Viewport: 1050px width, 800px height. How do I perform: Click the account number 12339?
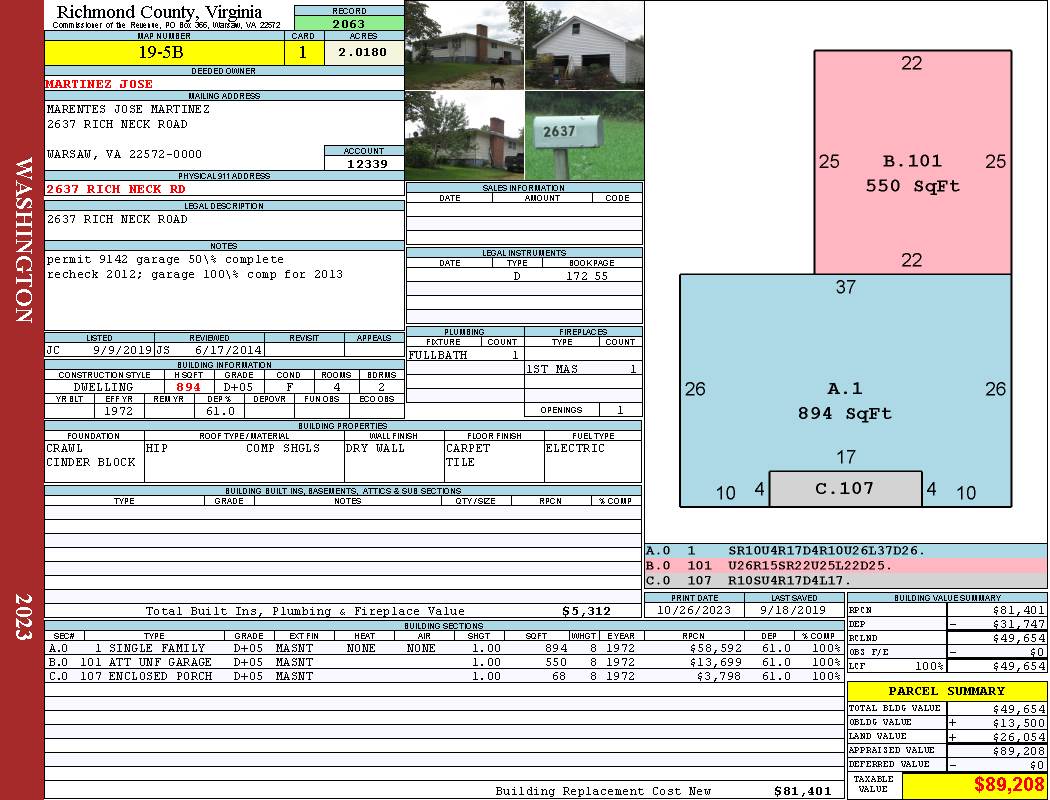(x=364, y=163)
